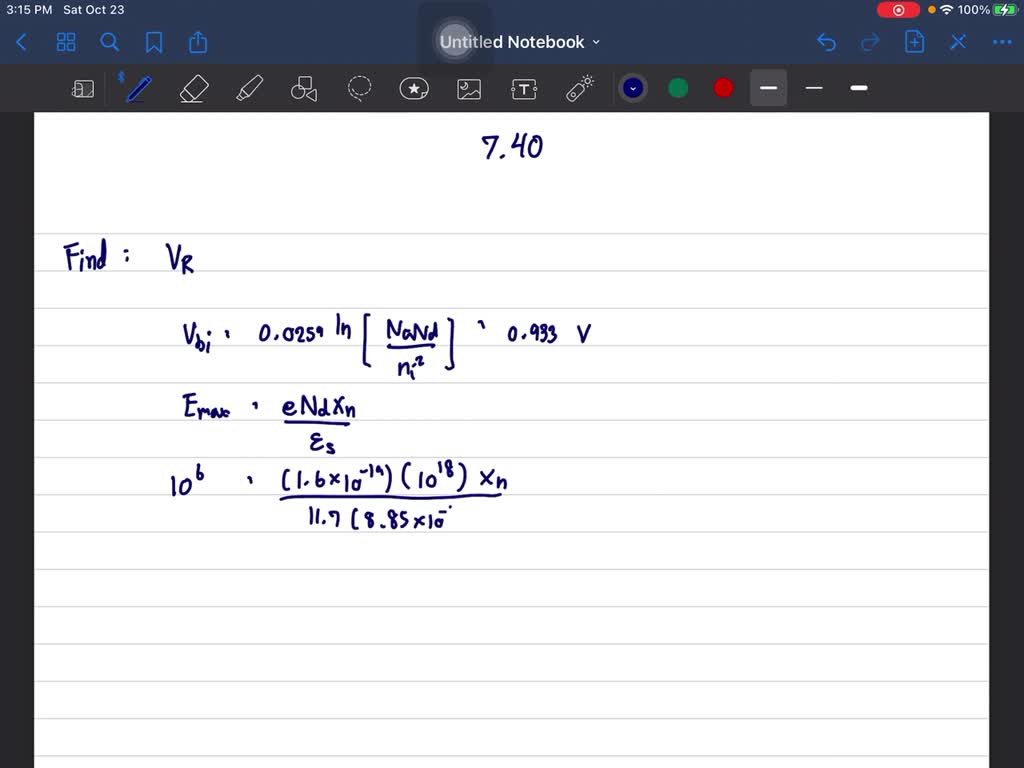Open the pen color options dropdown
The height and width of the screenshot is (768, 1024).
[x=632, y=88]
